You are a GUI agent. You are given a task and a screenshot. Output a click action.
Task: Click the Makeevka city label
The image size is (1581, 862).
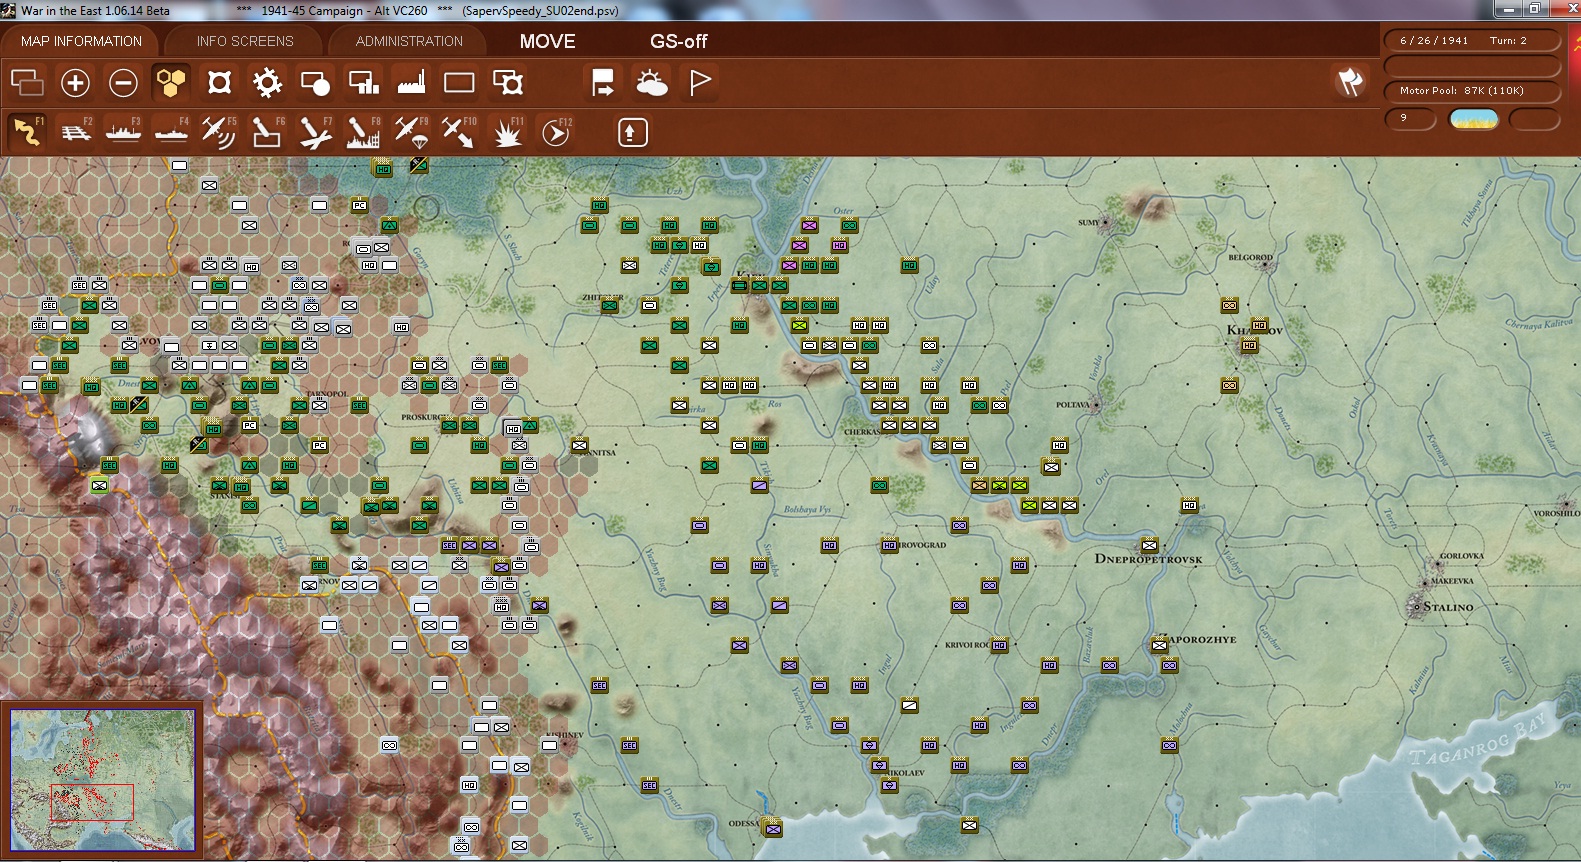(1452, 581)
